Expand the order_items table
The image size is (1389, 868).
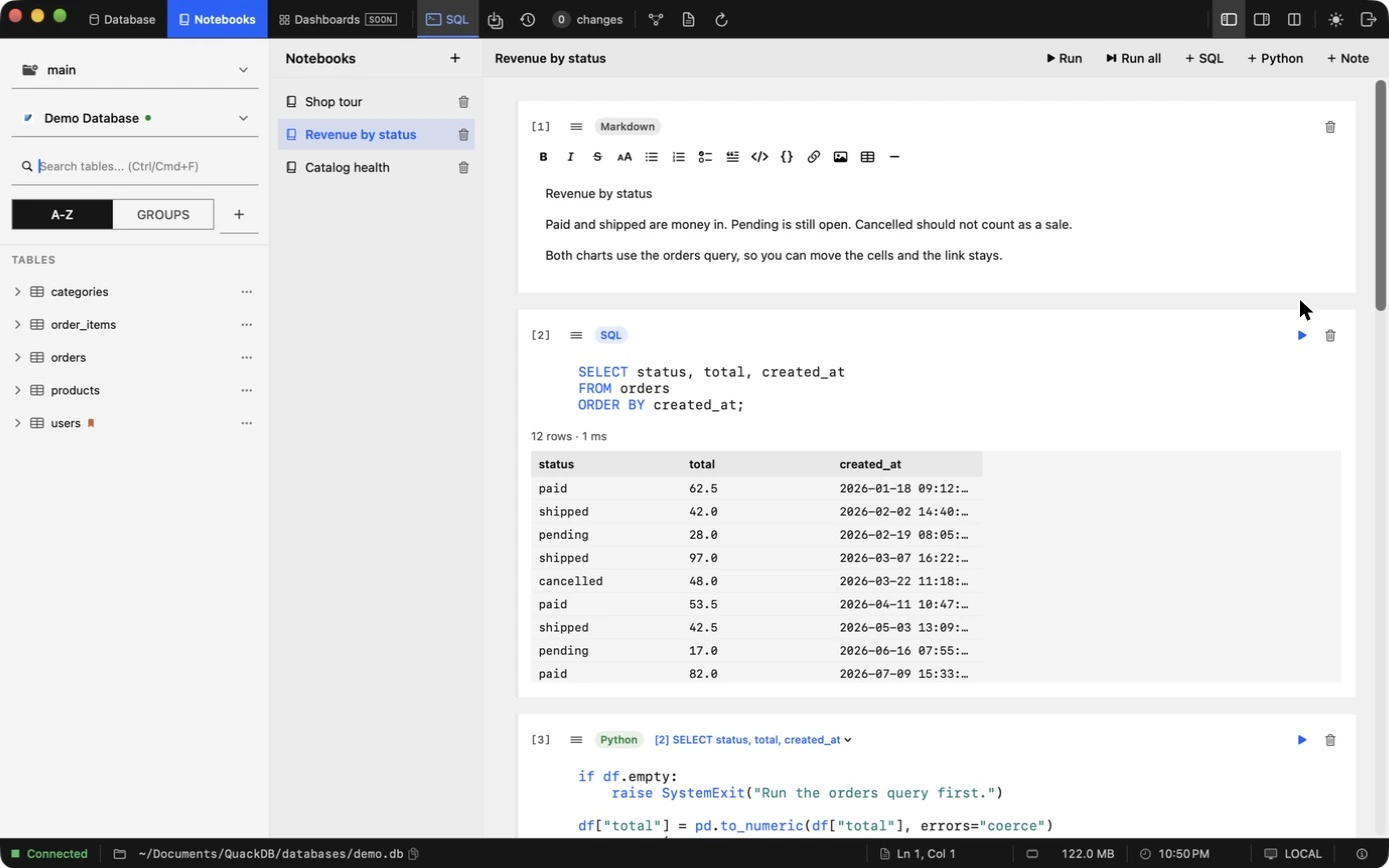click(17, 325)
